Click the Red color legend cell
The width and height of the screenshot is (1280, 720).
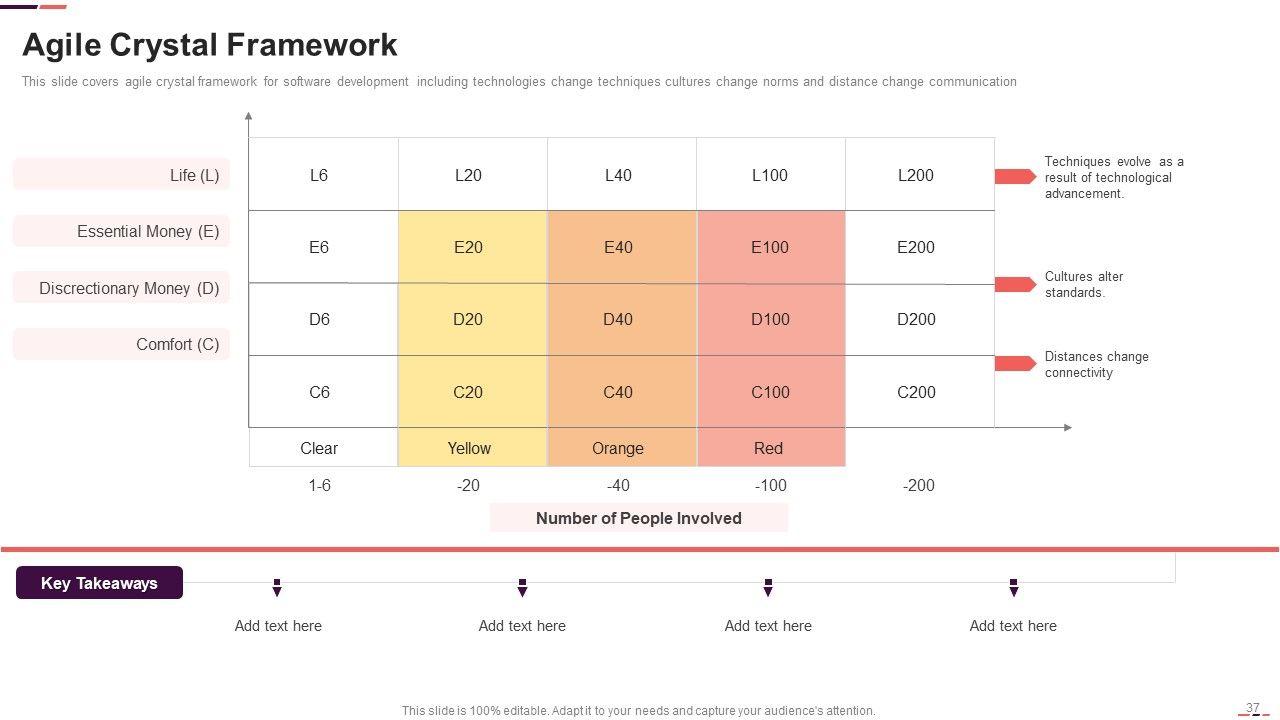768,448
